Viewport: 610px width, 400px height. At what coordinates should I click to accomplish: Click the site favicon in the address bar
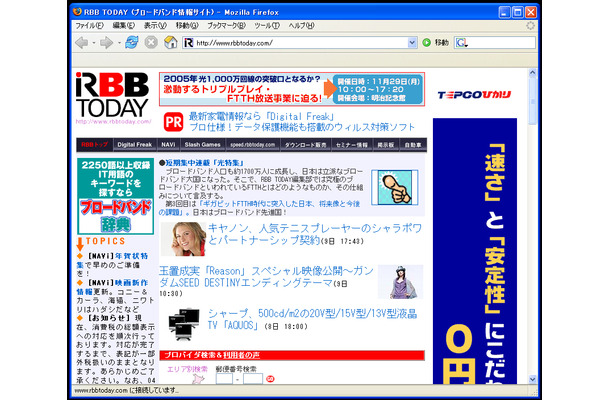pos(189,42)
